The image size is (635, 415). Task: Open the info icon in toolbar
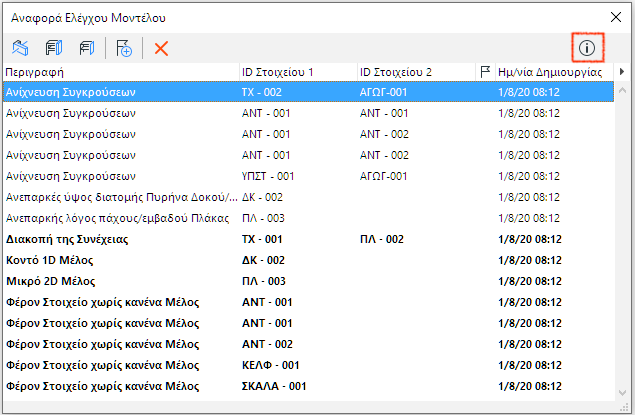[587, 48]
